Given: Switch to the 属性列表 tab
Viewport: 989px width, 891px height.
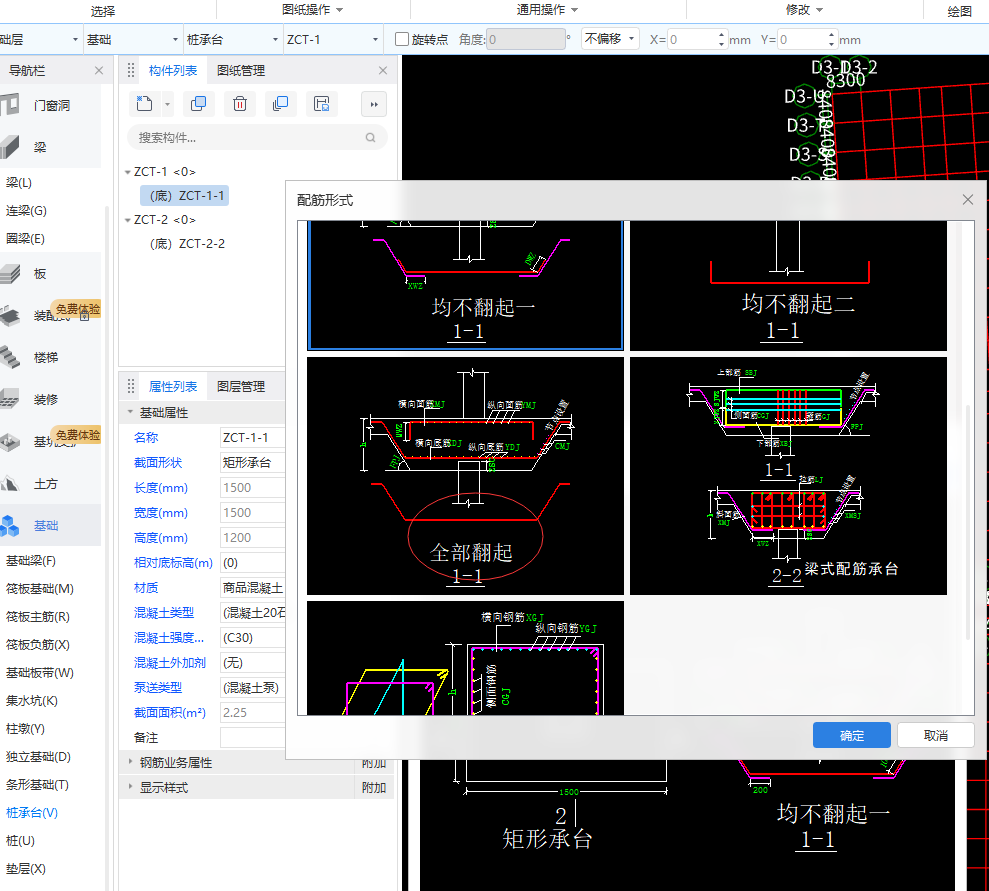Looking at the screenshot, I should (173, 387).
